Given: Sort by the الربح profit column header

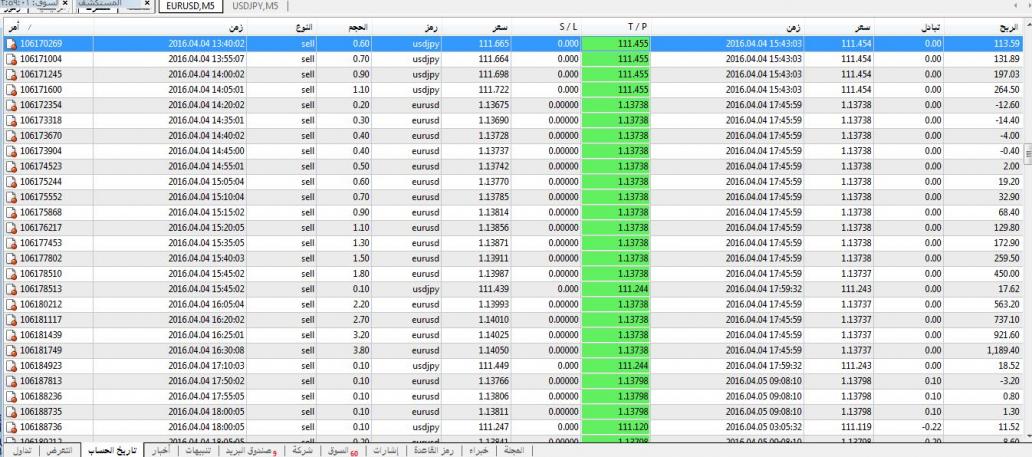Looking at the screenshot, I should pos(983,28).
